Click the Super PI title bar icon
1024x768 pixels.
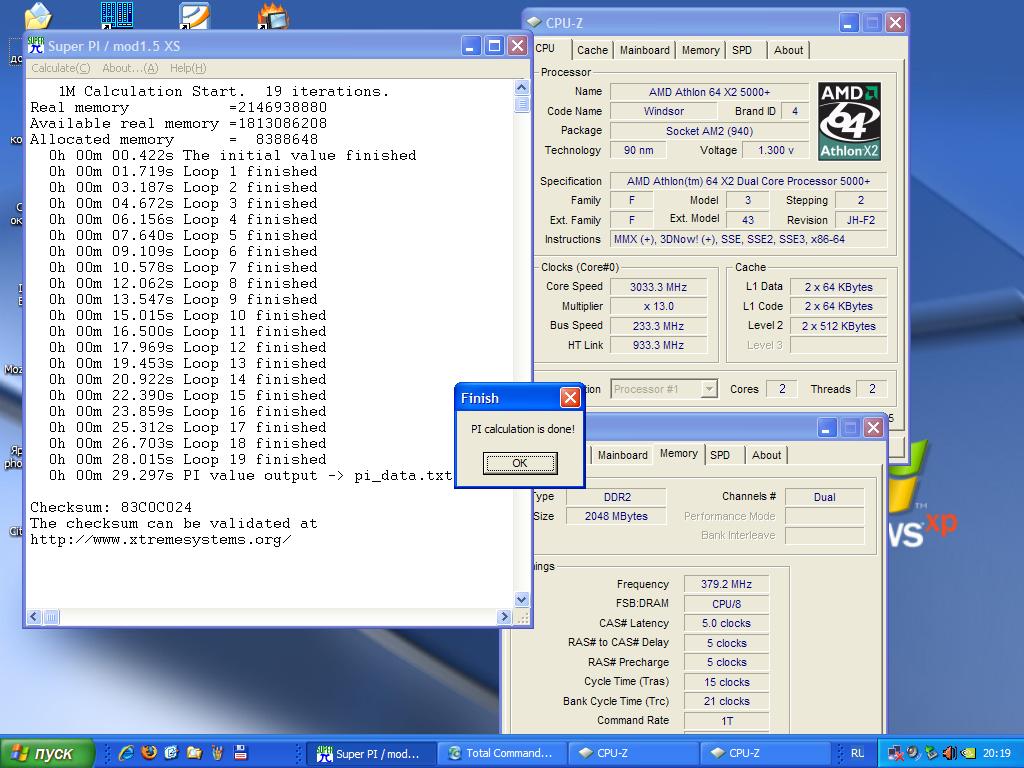pyautogui.click(x=36, y=46)
